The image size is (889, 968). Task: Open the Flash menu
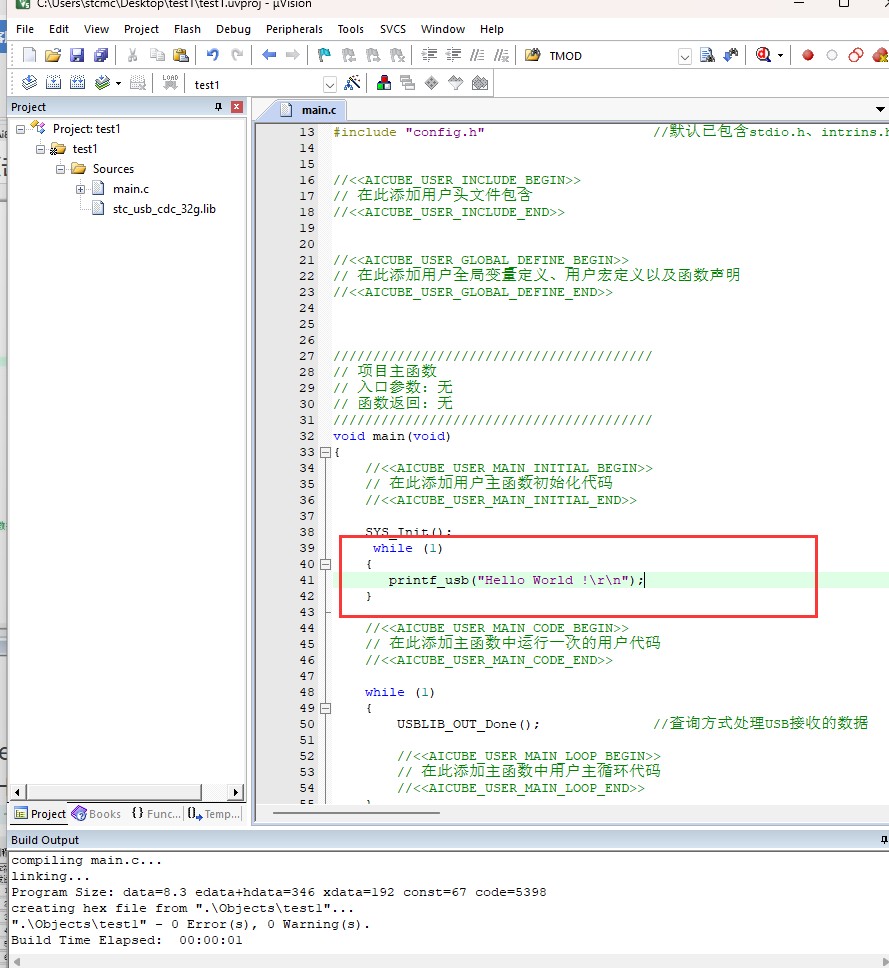click(187, 29)
